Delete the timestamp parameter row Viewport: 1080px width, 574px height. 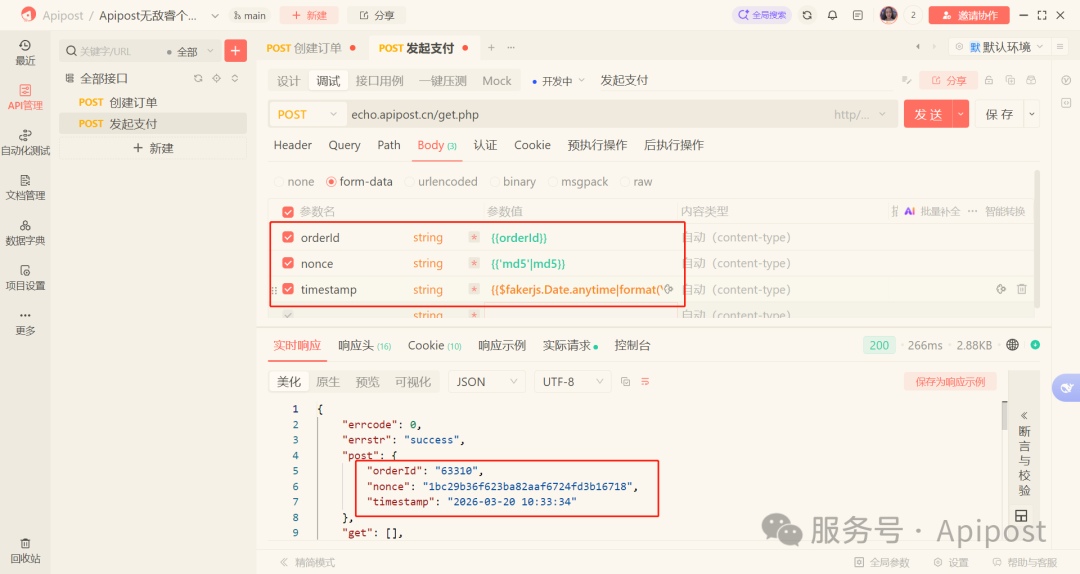1022,289
